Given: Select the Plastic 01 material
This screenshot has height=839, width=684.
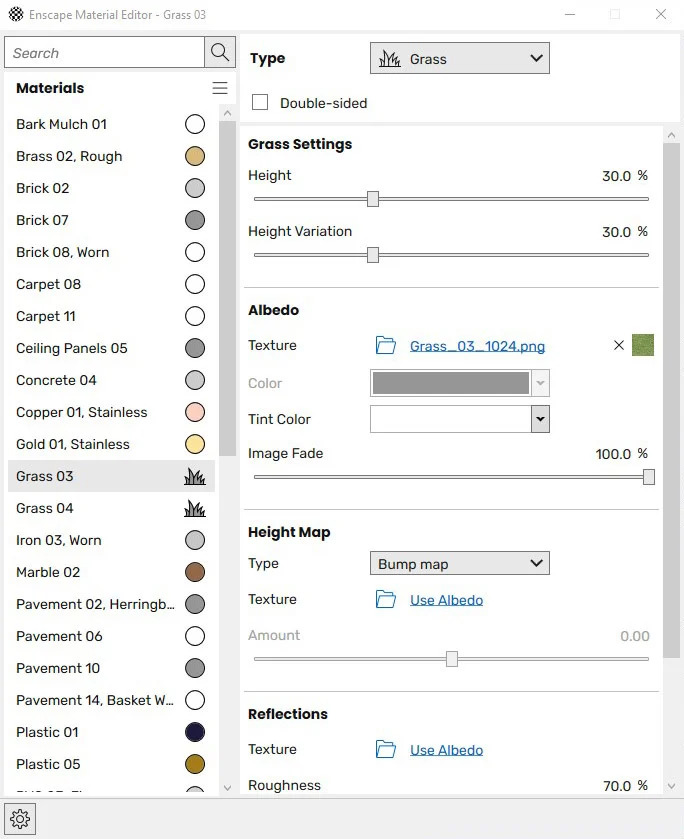Looking at the screenshot, I should click(46, 732).
